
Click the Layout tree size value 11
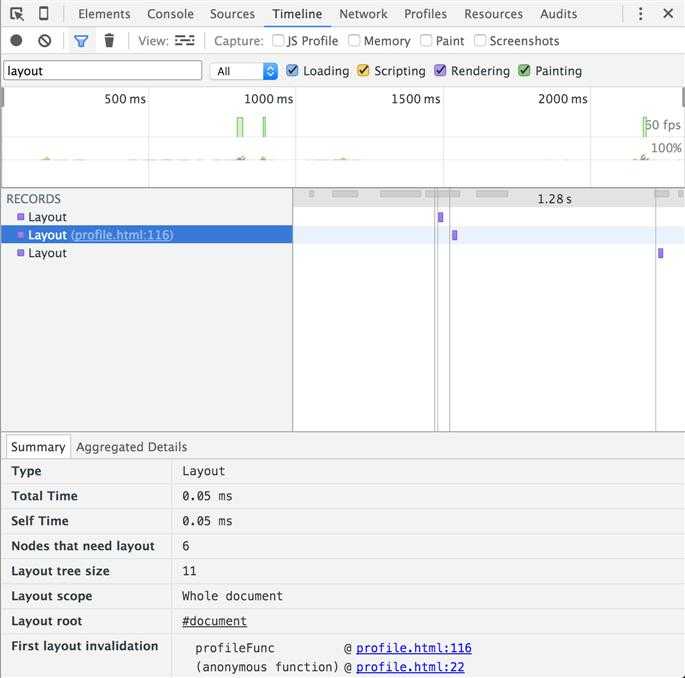189,571
